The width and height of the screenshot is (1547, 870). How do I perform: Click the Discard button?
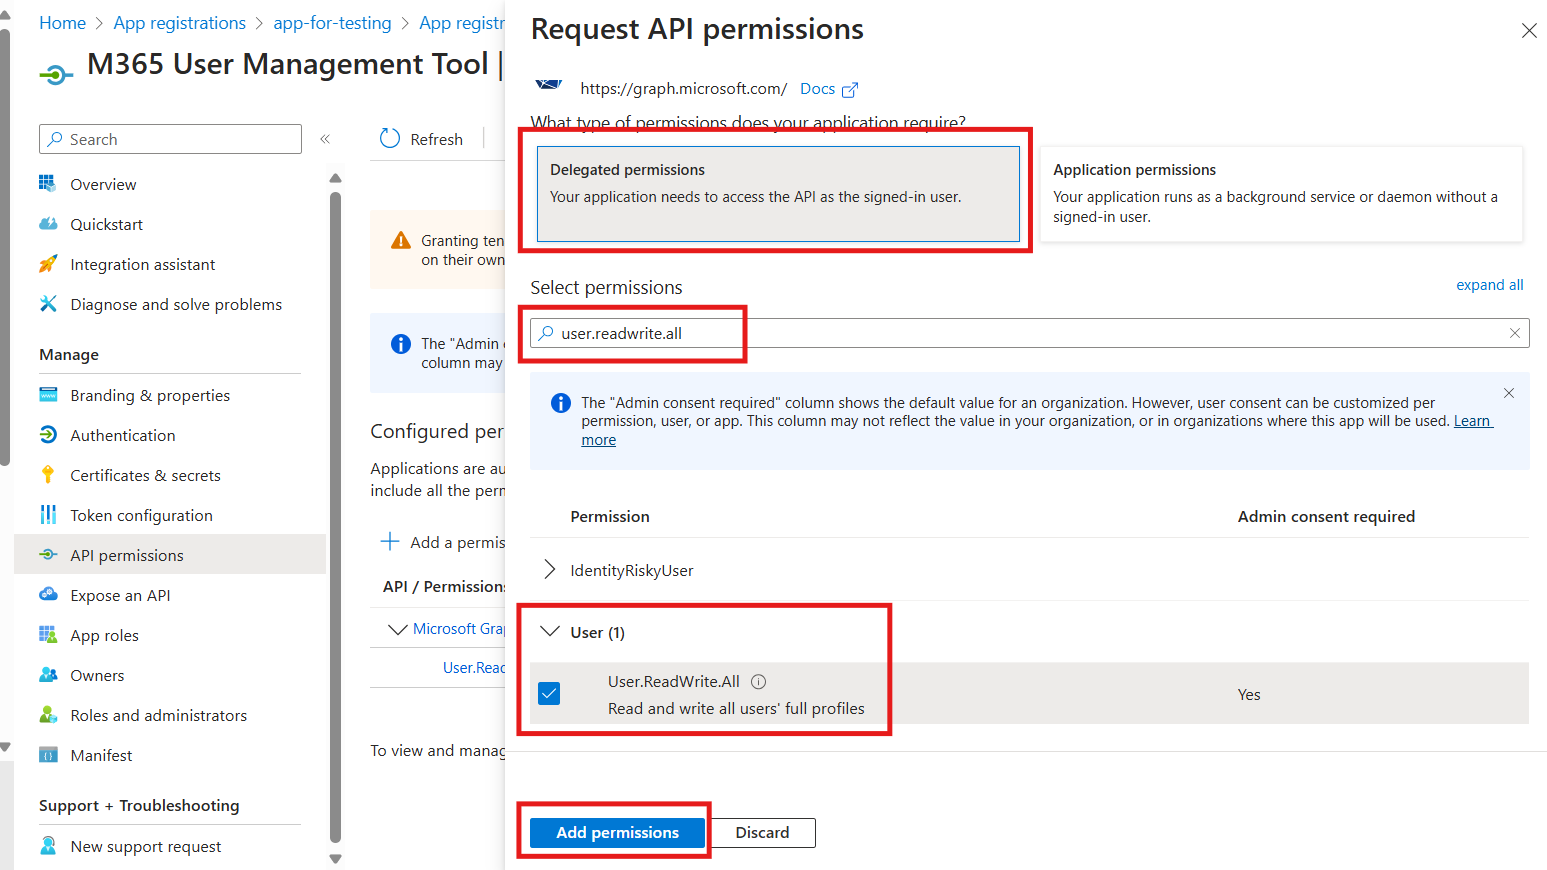pyautogui.click(x=762, y=832)
